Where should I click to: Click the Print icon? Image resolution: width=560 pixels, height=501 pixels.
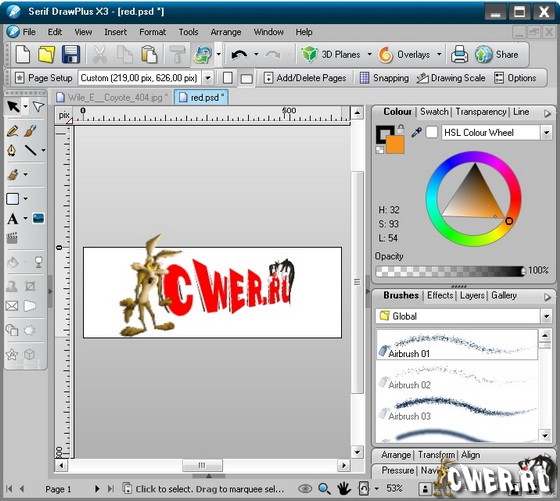click(x=459, y=55)
